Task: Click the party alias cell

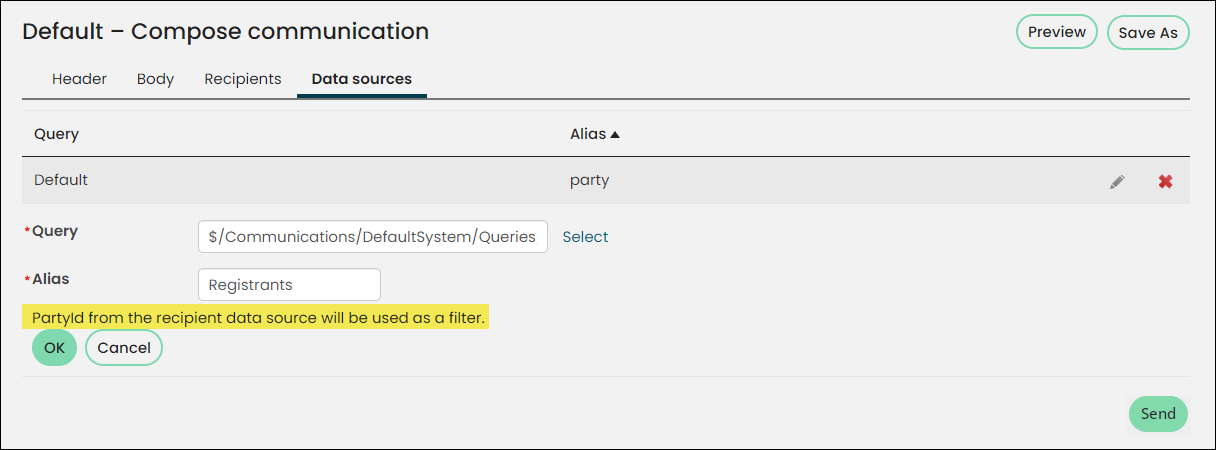Action: [590, 181]
